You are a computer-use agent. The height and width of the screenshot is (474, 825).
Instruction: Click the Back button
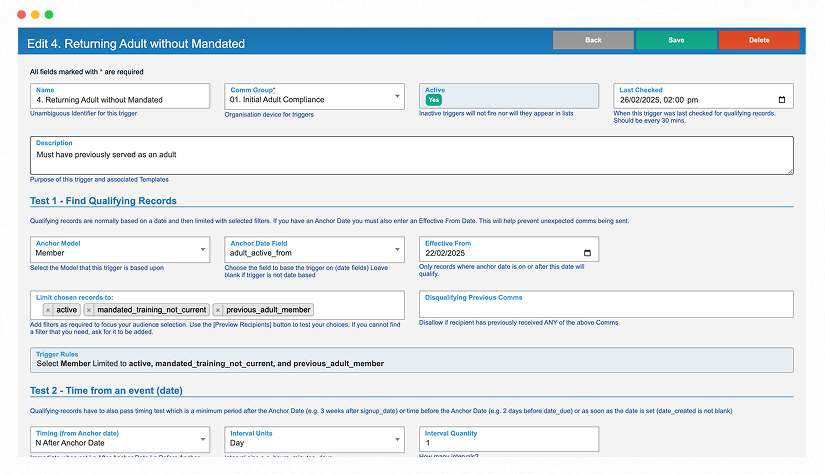[x=593, y=40]
